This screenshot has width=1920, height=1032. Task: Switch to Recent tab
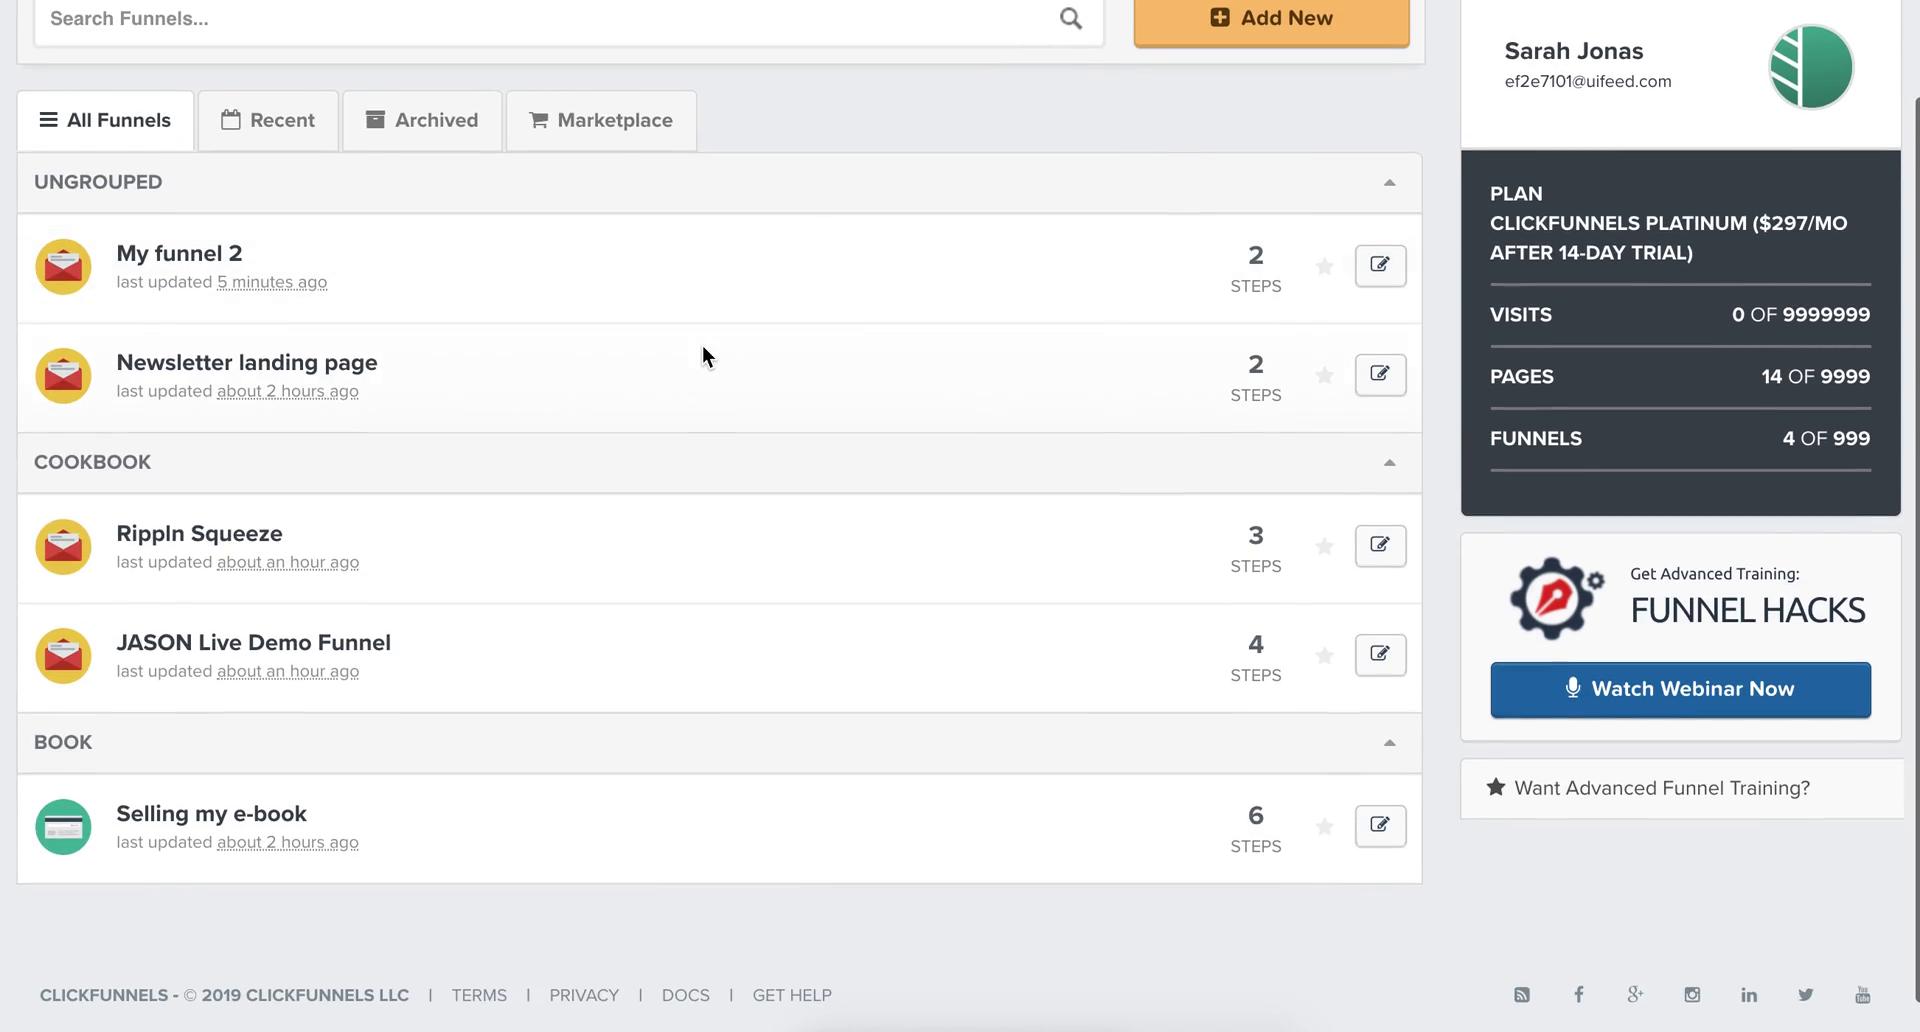pyautogui.click(x=268, y=120)
